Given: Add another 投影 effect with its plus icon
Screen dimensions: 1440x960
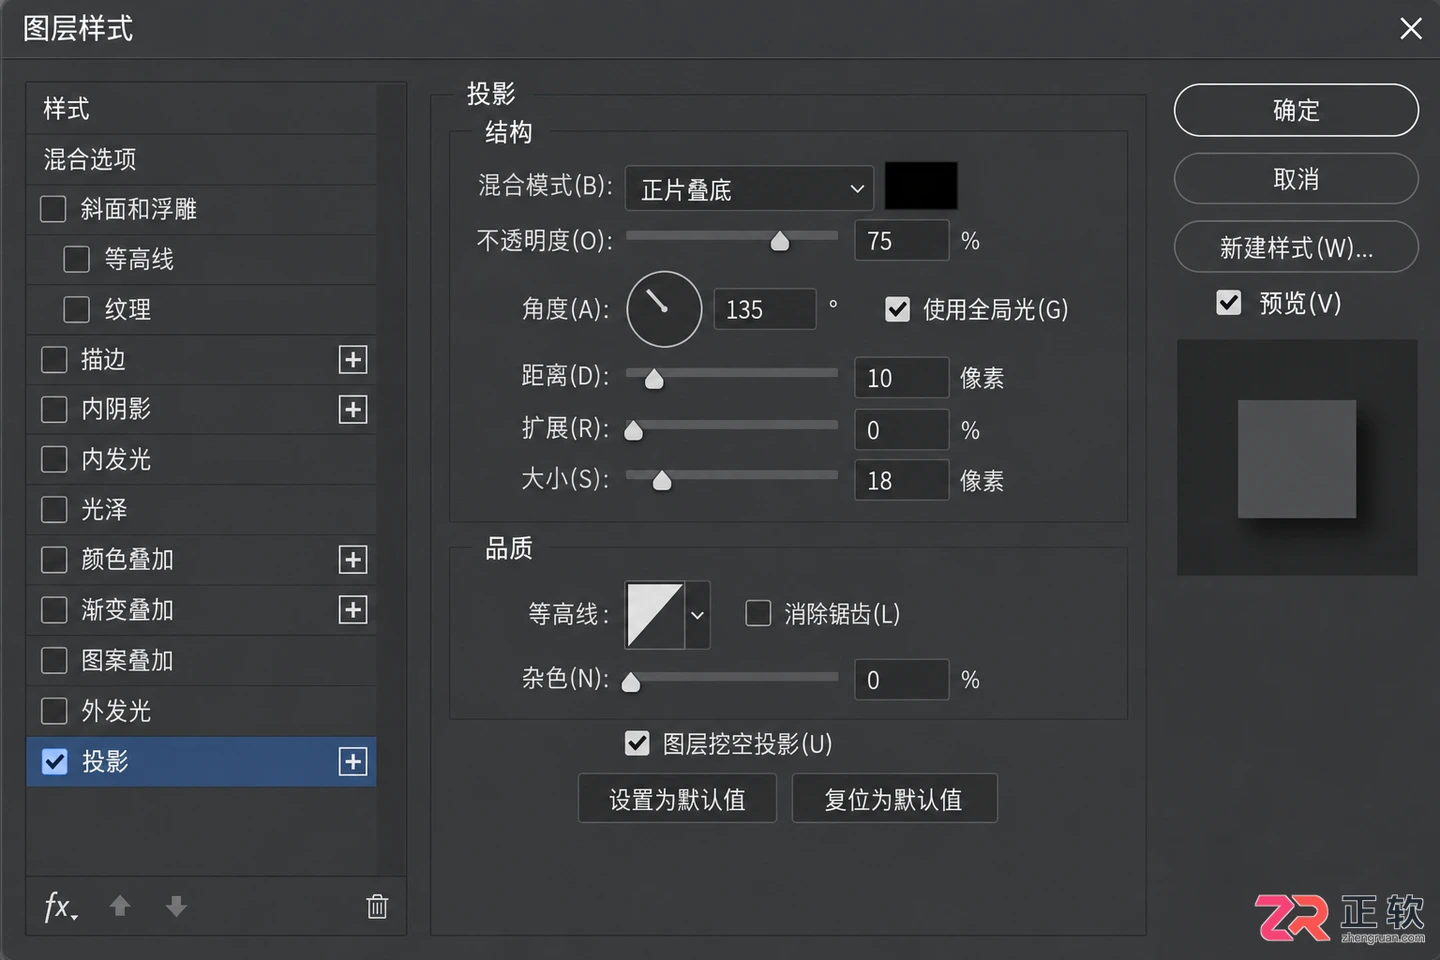Looking at the screenshot, I should 353,762.
